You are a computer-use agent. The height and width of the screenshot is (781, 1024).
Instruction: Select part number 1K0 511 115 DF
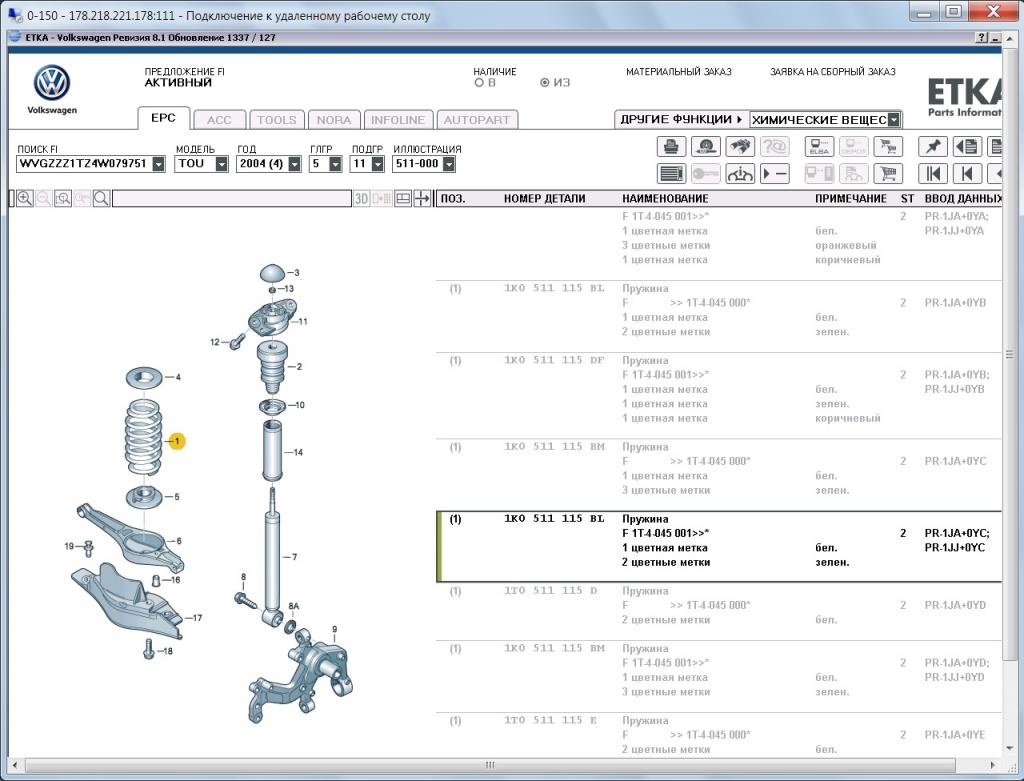click(x=554, y=360)
